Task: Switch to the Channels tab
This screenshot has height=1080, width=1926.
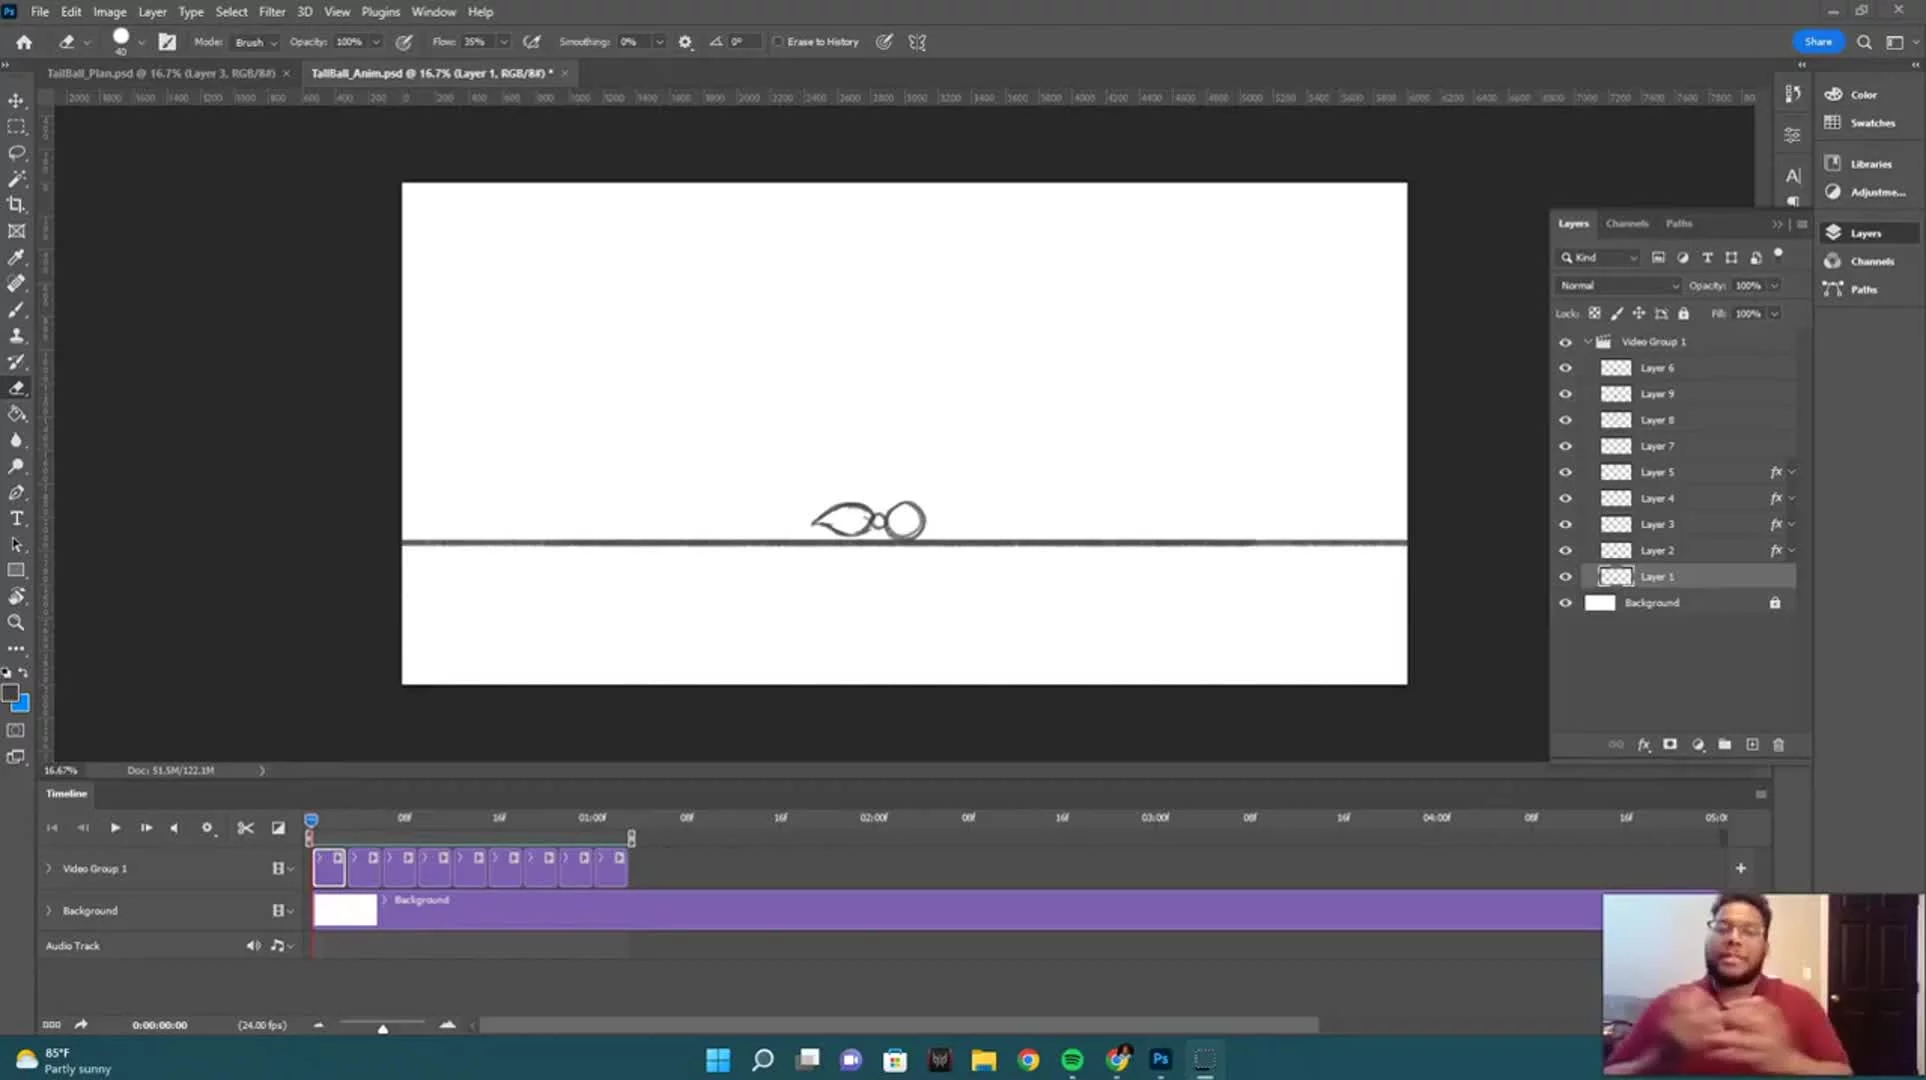Action: click(x=1626, y=224)
